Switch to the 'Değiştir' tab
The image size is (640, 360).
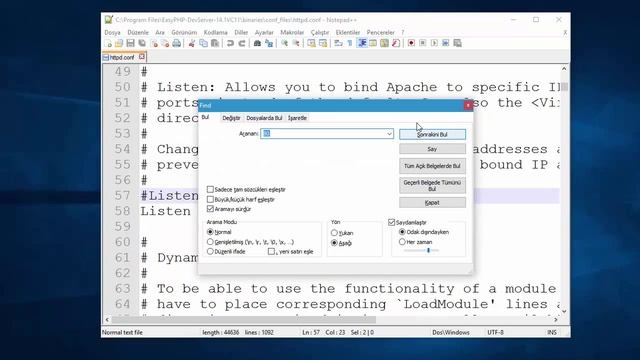(231, 118)
